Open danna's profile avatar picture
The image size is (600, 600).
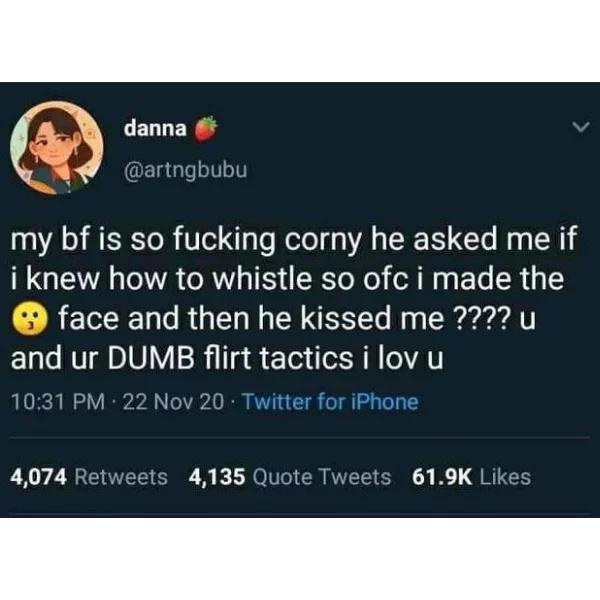[x=57, y=148]
